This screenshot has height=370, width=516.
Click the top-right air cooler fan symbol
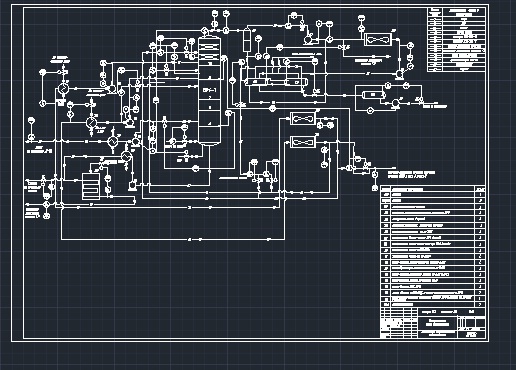click(378, 40)
